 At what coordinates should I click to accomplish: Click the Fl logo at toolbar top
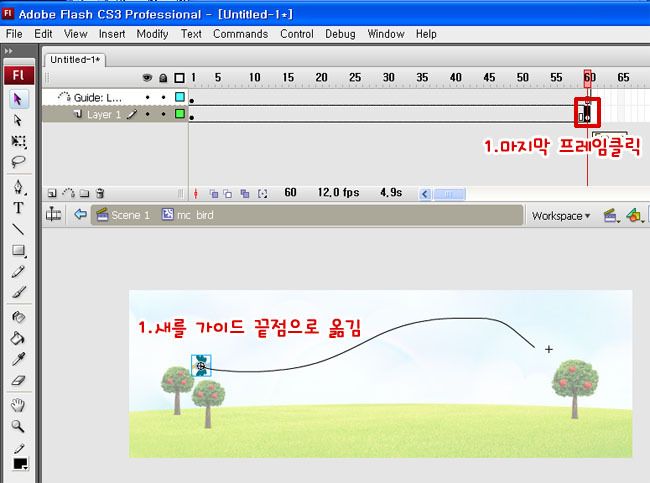(19, 76)
